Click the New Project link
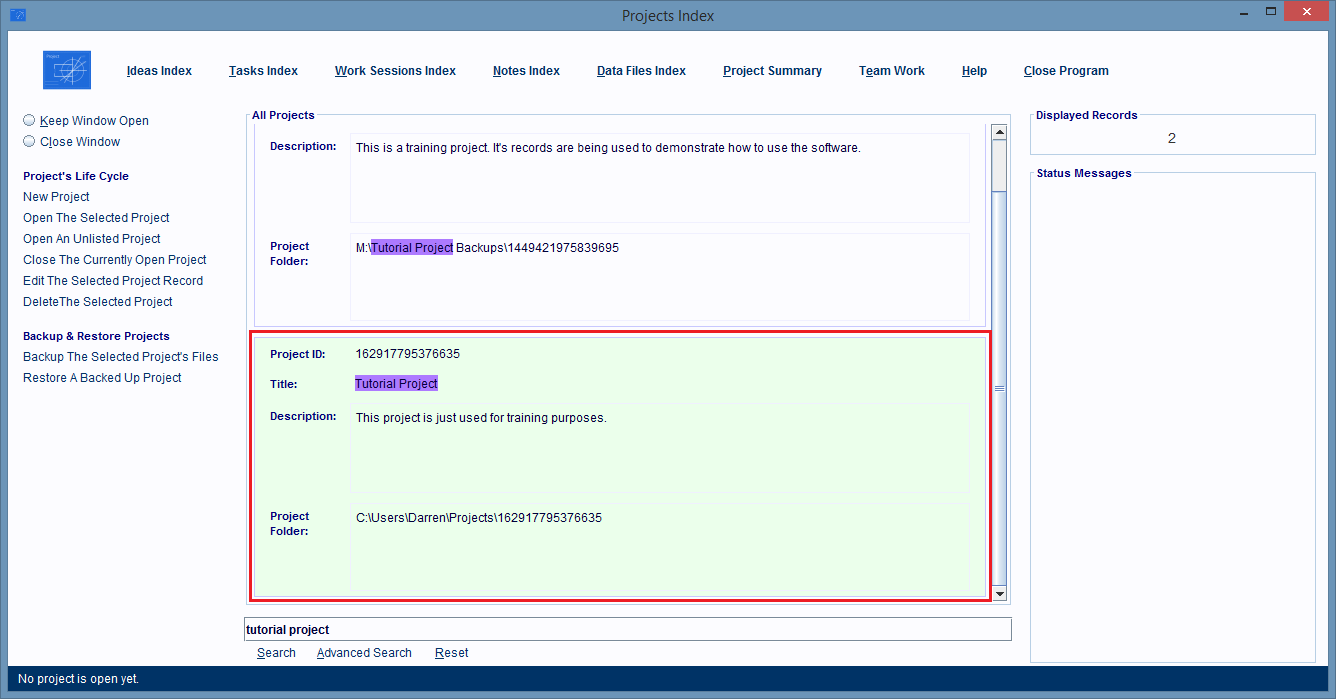Viewport: 1336px width, 699px height. point(56,197)
